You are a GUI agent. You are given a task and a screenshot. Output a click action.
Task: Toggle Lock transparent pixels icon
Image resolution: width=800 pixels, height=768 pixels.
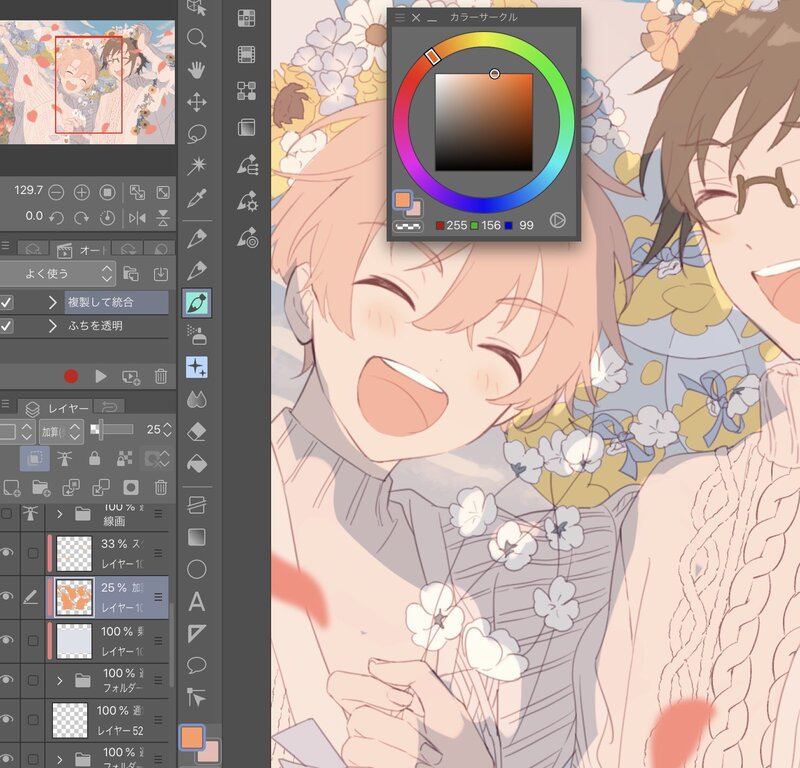(x=124, y=458)
